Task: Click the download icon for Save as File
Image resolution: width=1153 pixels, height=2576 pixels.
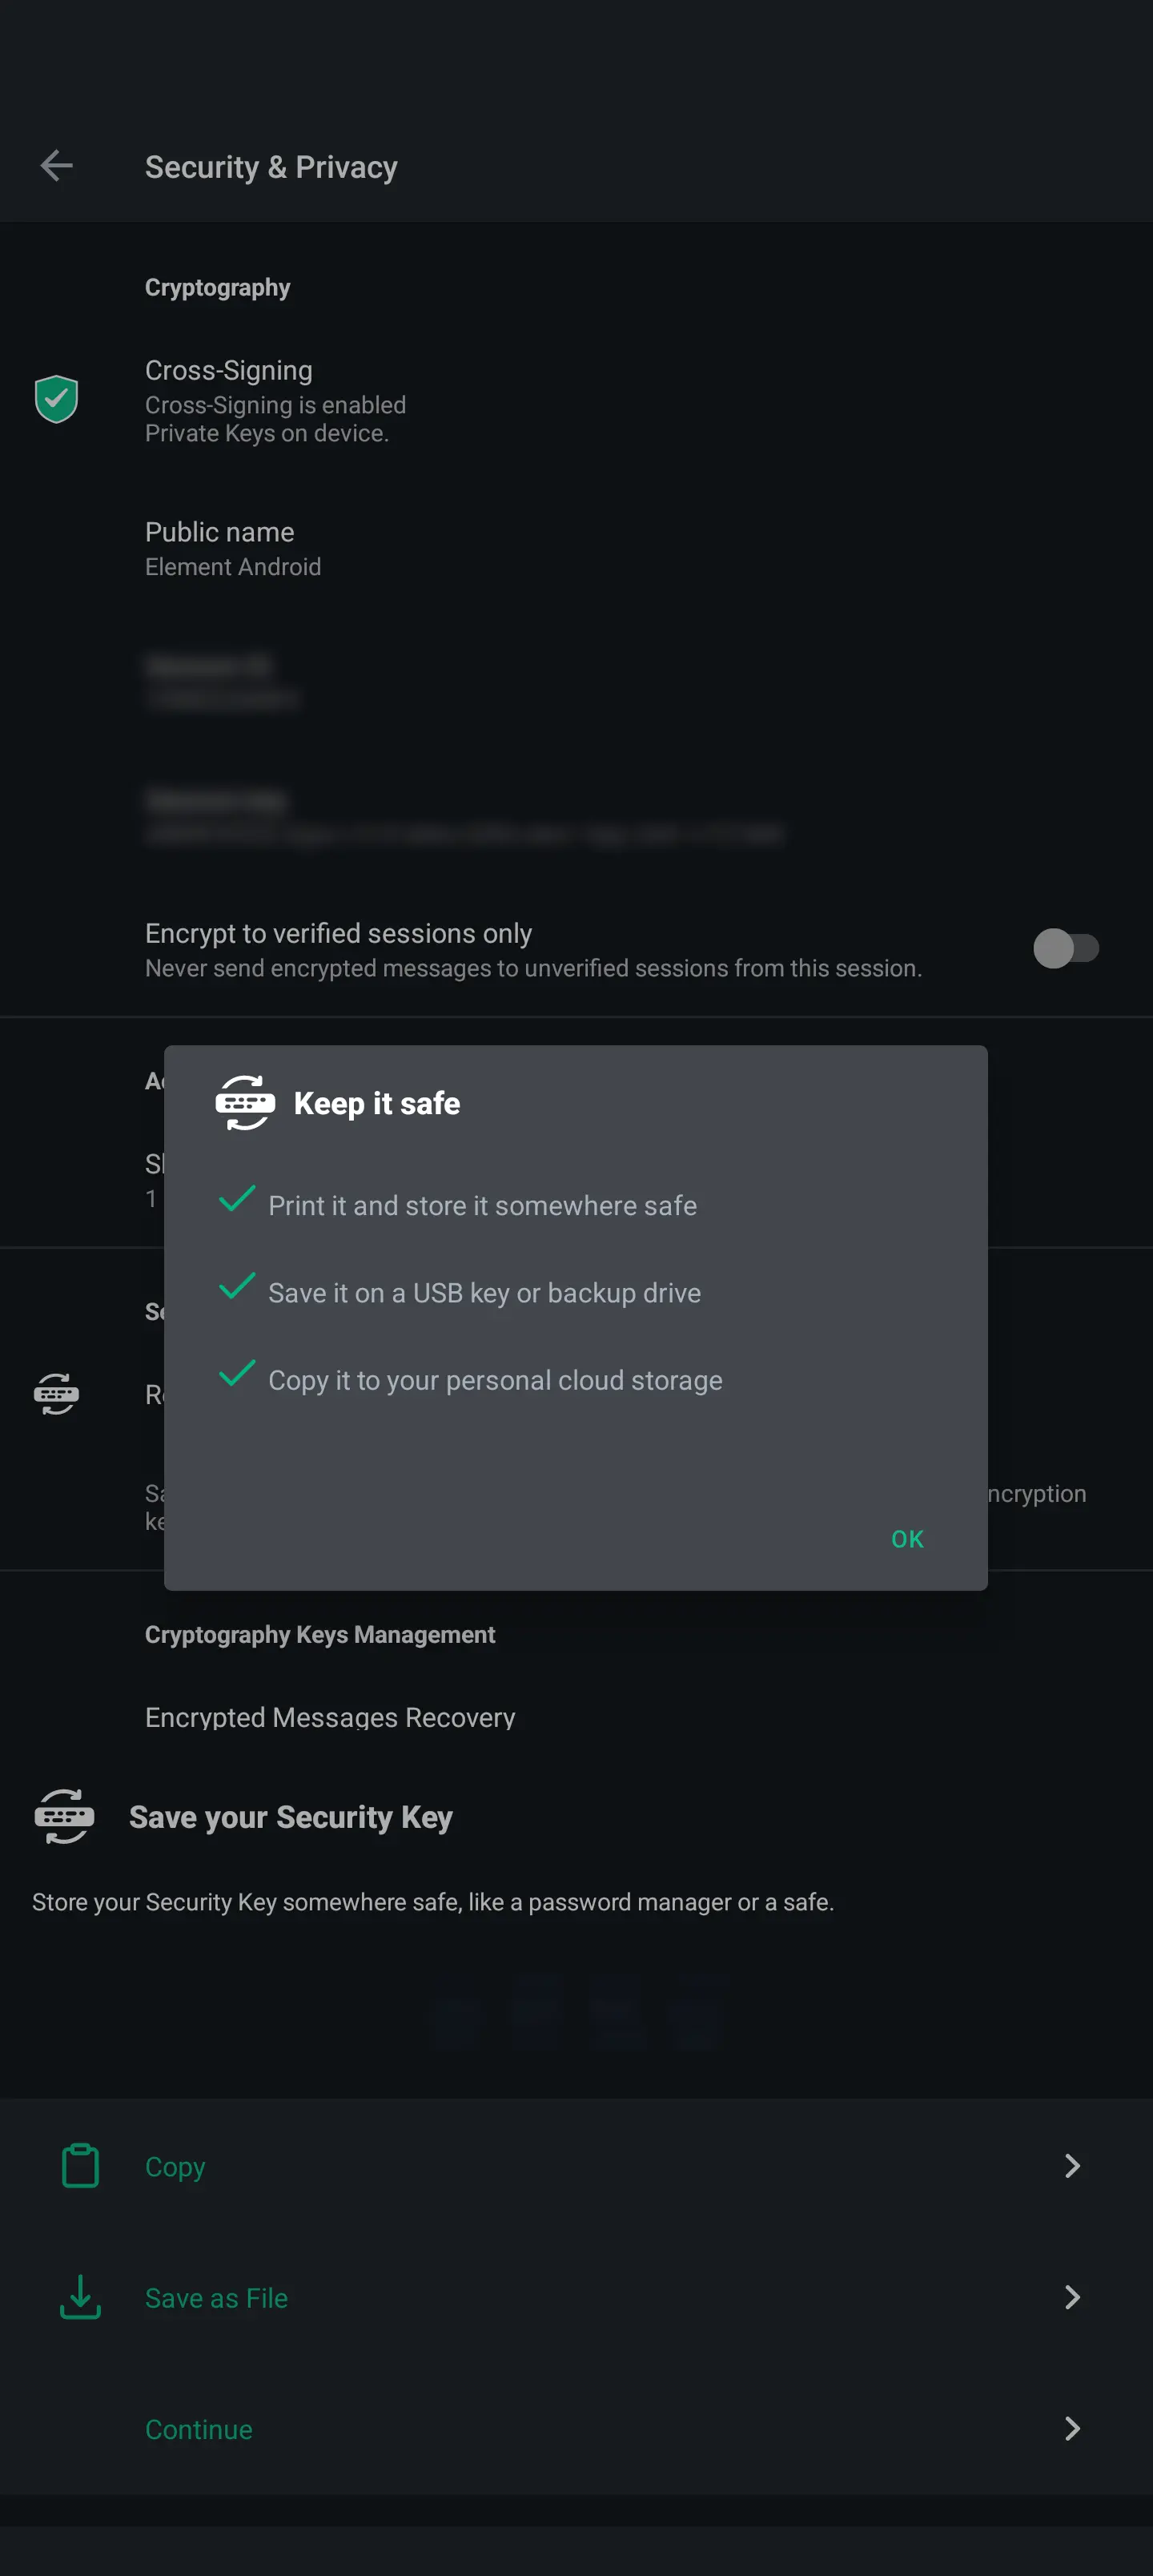Action: [x=80, y=2297]
